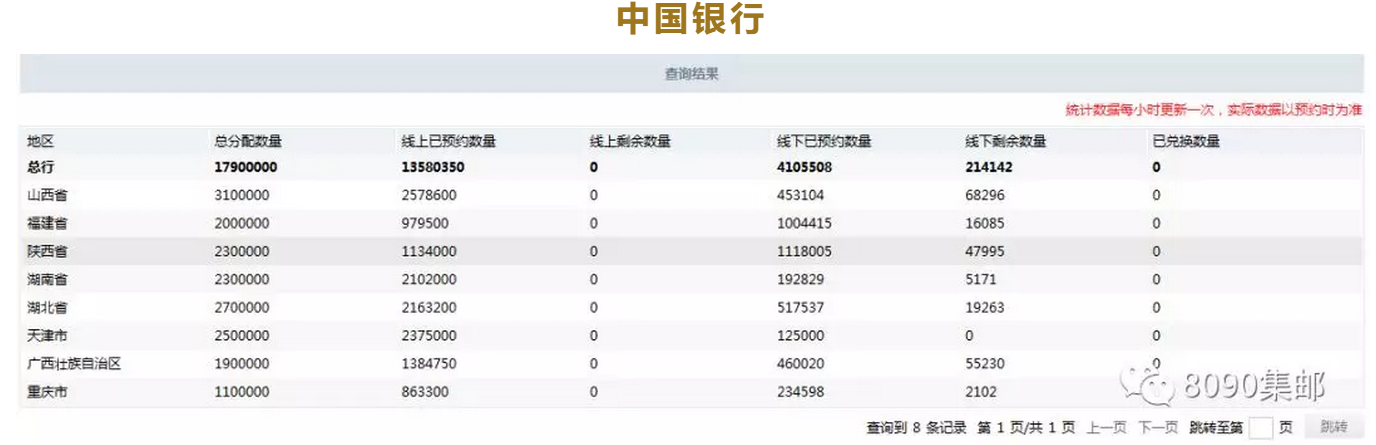Click 天津市 online reserved 2375000
1376x445 pixels.
coord(429,335)
